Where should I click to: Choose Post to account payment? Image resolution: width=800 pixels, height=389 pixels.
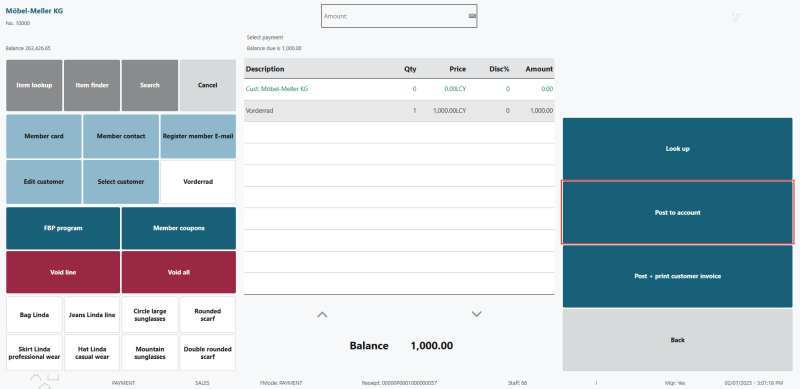(678, 212)
